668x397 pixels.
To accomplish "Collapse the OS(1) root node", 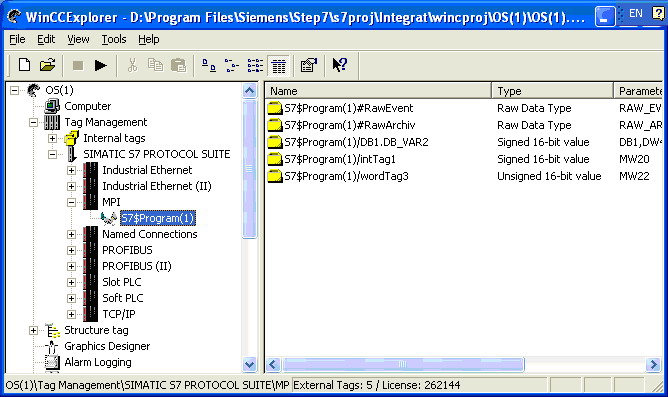I will (14, 90).
